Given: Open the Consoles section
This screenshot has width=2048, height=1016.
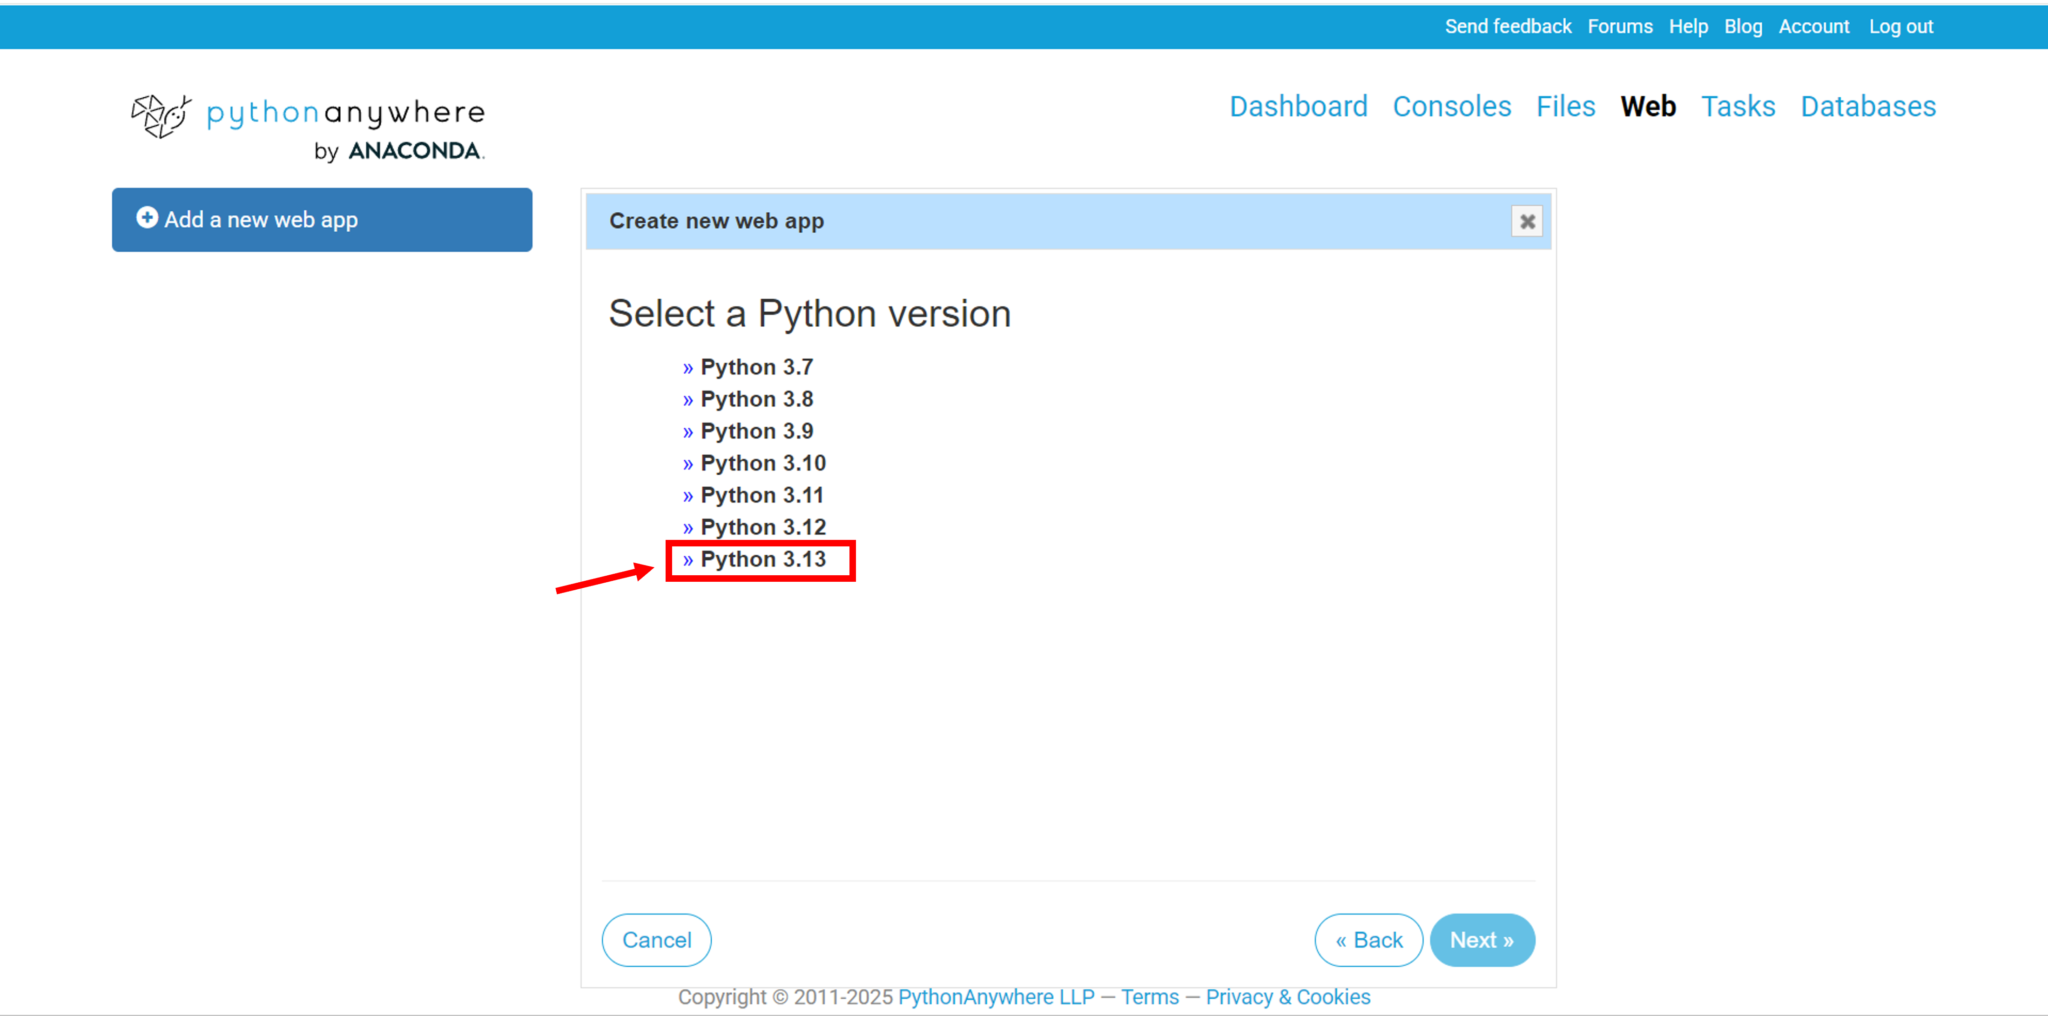Looking at the screenshot, I should click(x=1451, y=106).
